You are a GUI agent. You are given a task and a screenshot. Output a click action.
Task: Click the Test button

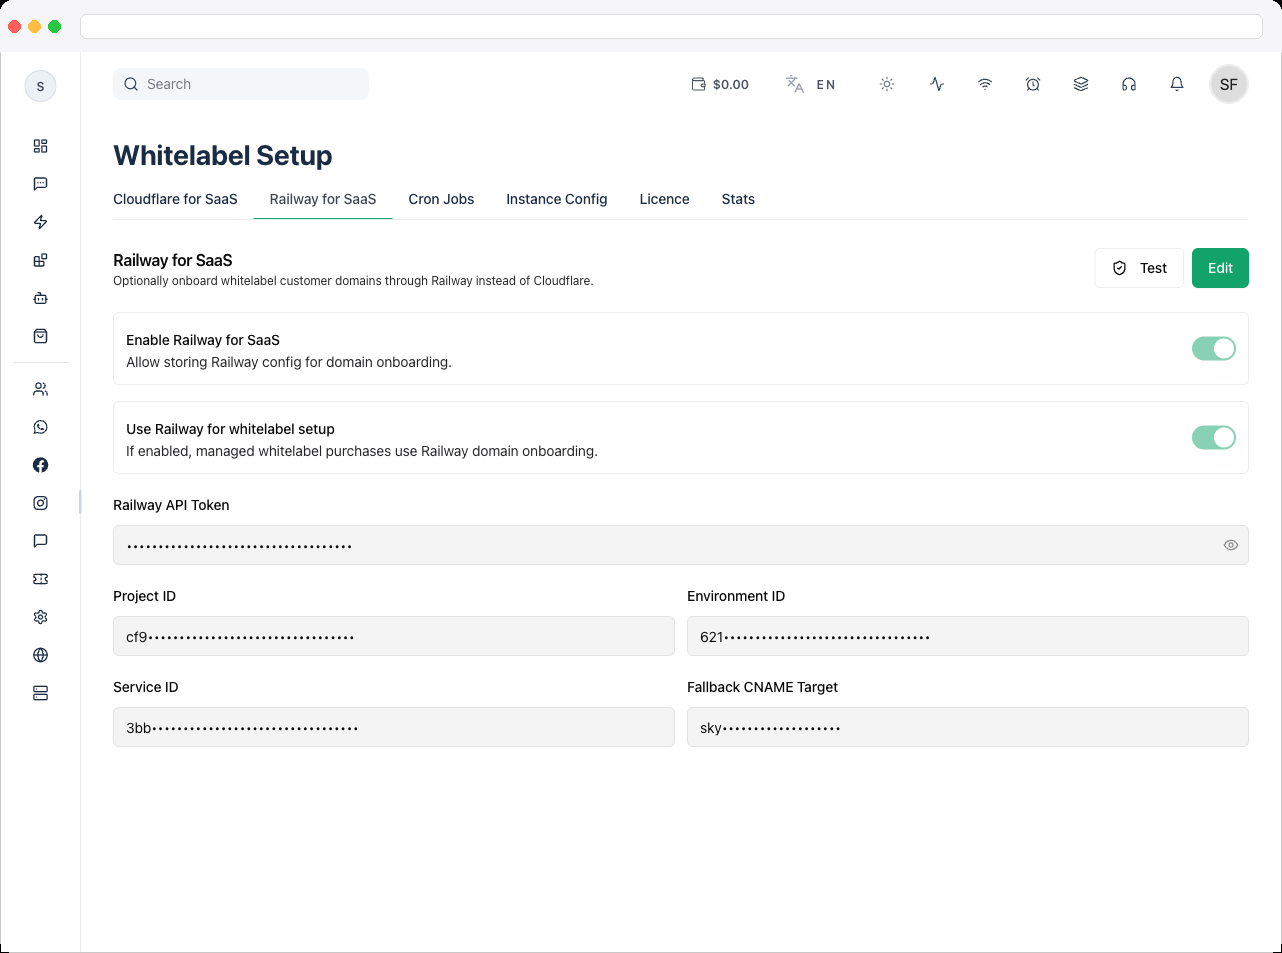1139,268
